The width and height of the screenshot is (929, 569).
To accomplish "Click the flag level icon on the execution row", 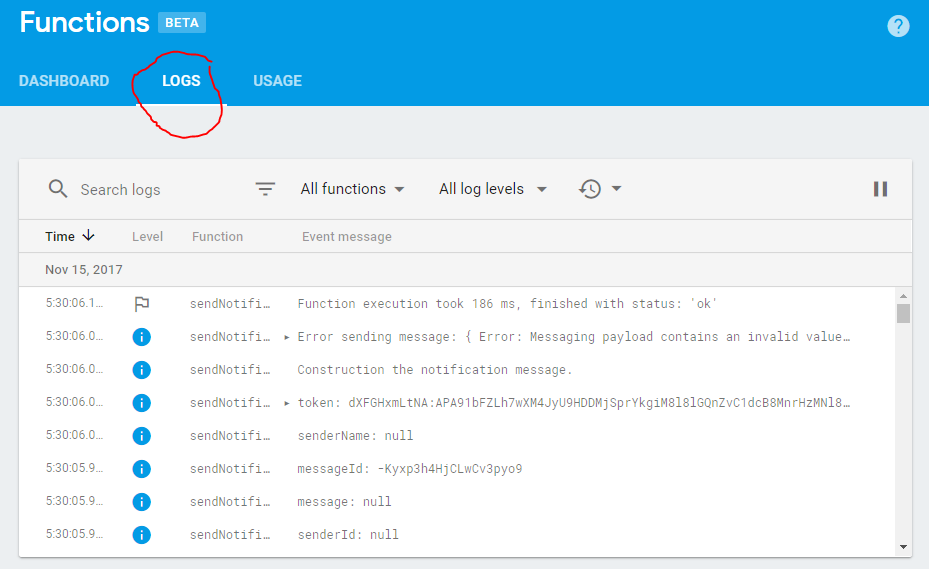I will pyautogui.click(x=142, y=304).
